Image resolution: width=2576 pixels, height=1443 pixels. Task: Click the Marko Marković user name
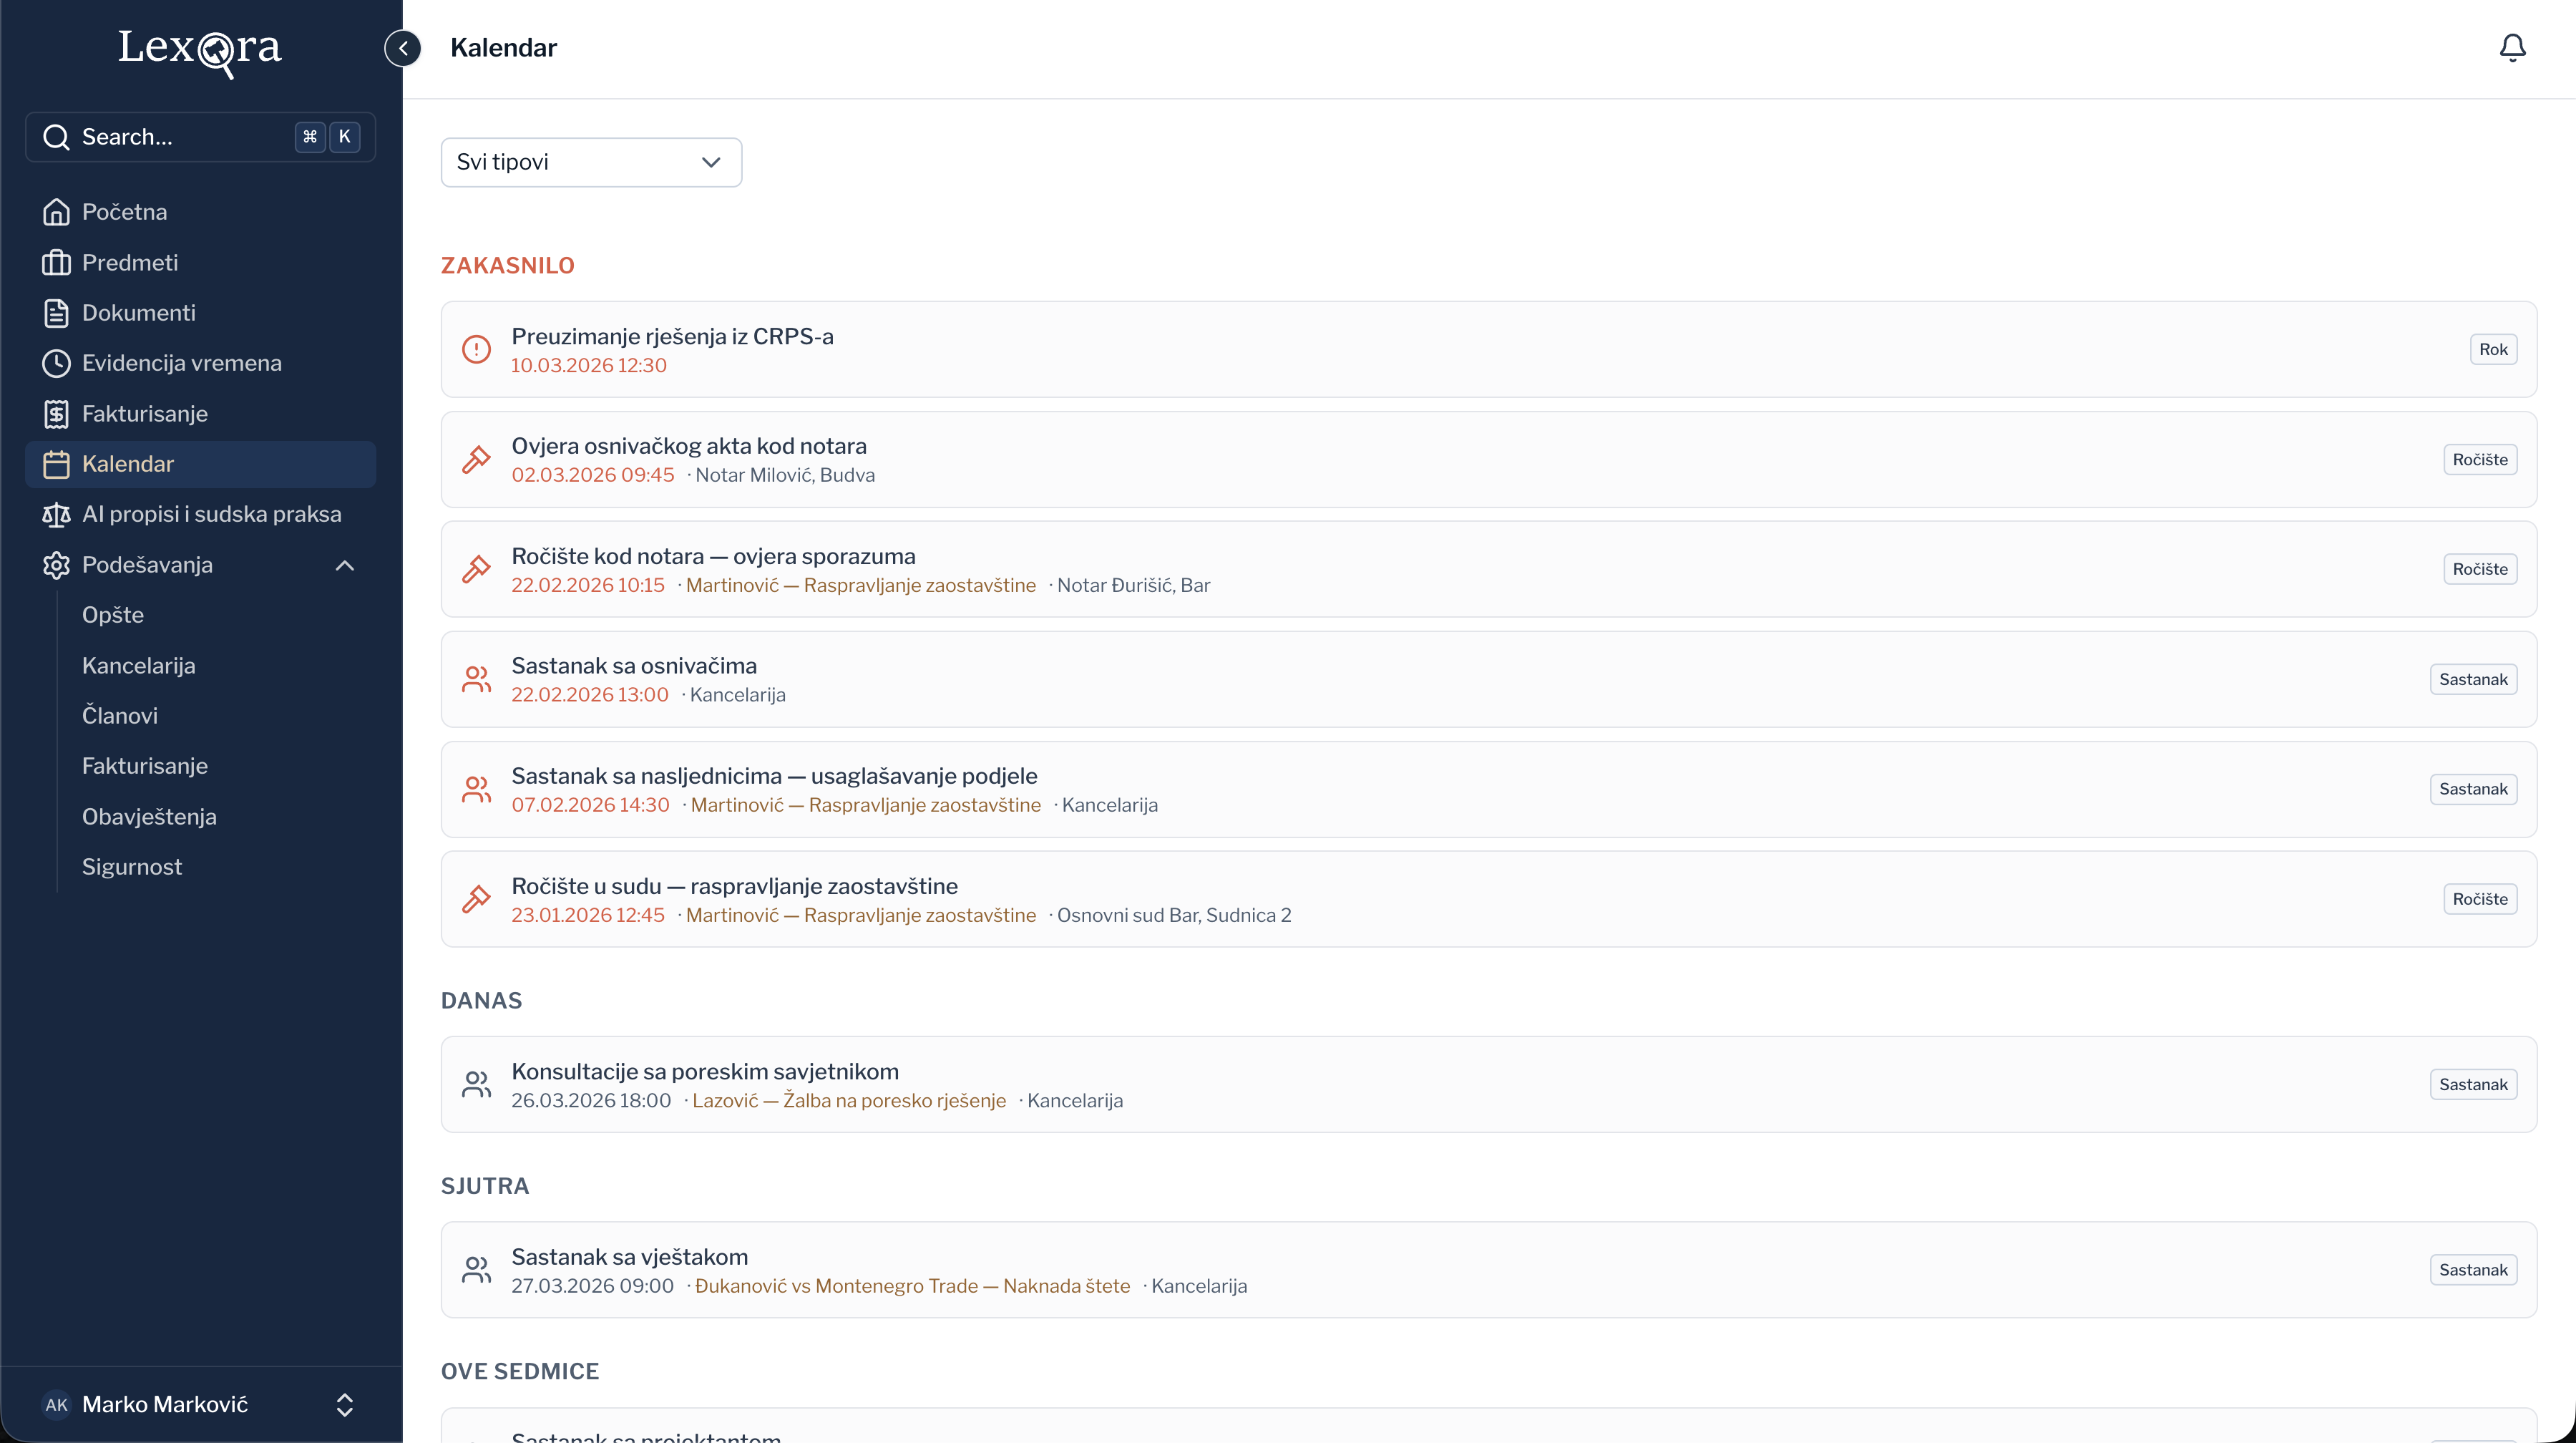pyautogui.click(x=165, y=1404)
